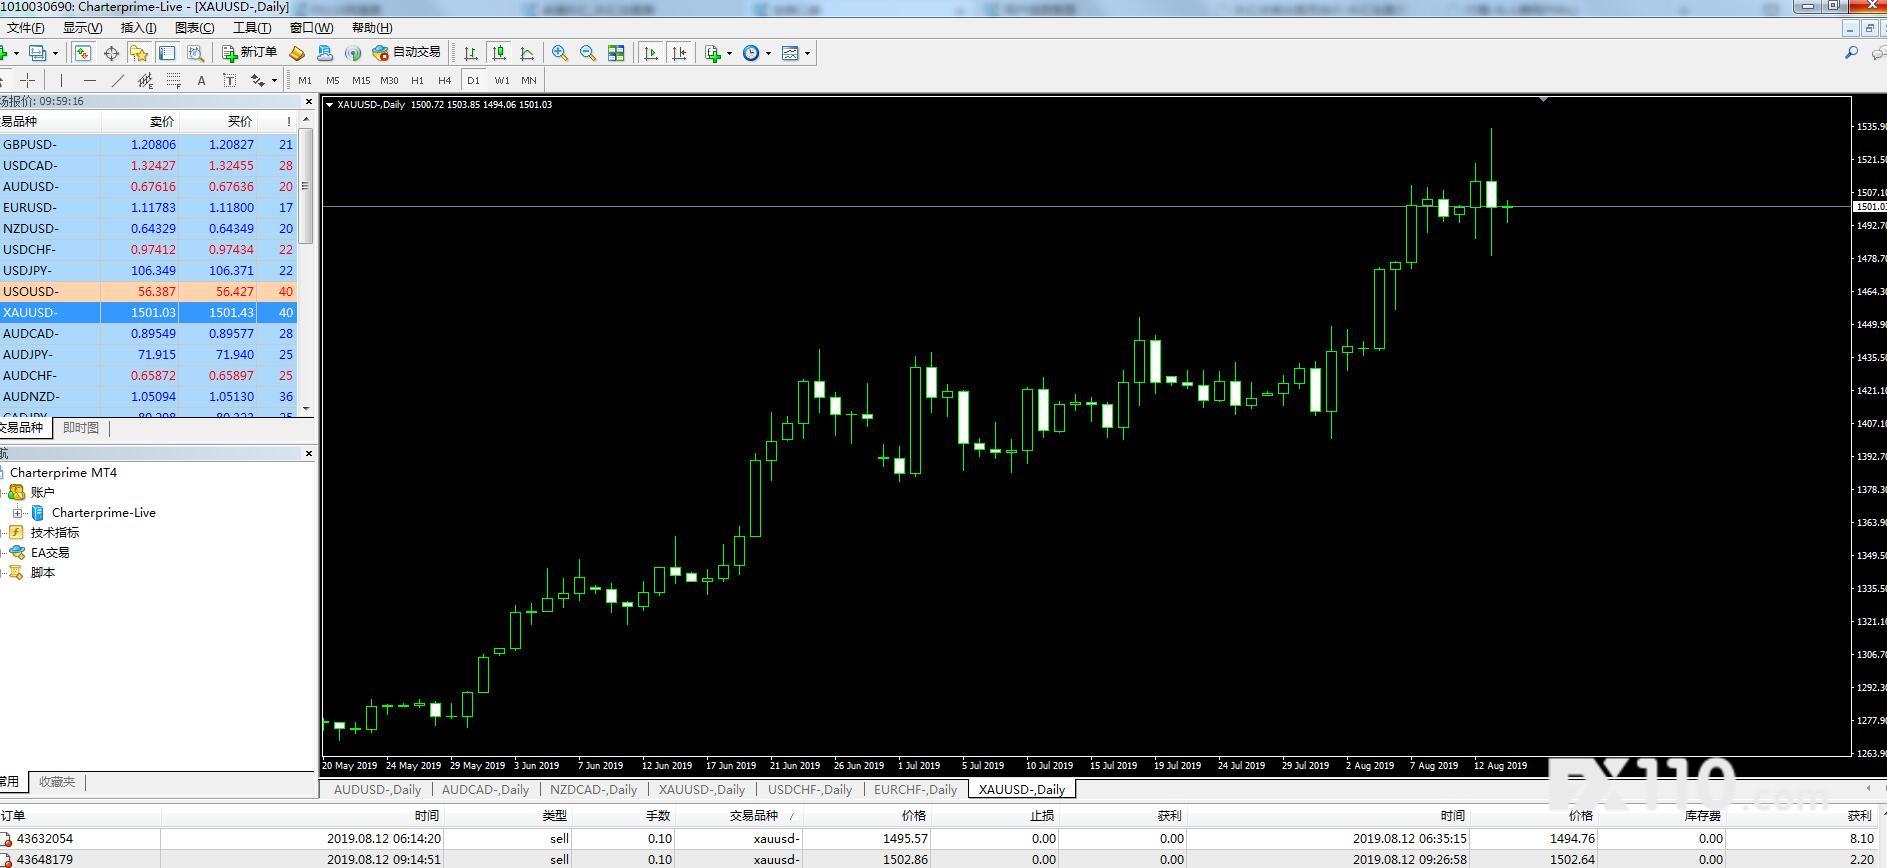Draw a vertical line tool
The height and width of the screenshot is (868, 1887).
tap(61, 80)
